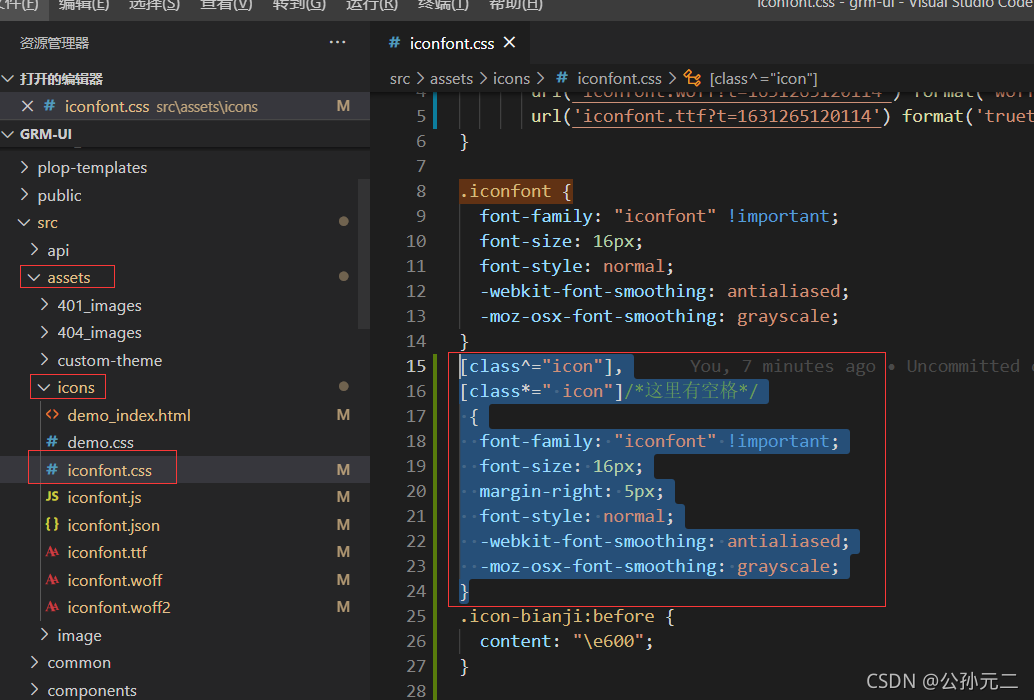This screenshot has height=700, width=1034.
Task: Expand the plop-templates folder
Action: [24, 167]
